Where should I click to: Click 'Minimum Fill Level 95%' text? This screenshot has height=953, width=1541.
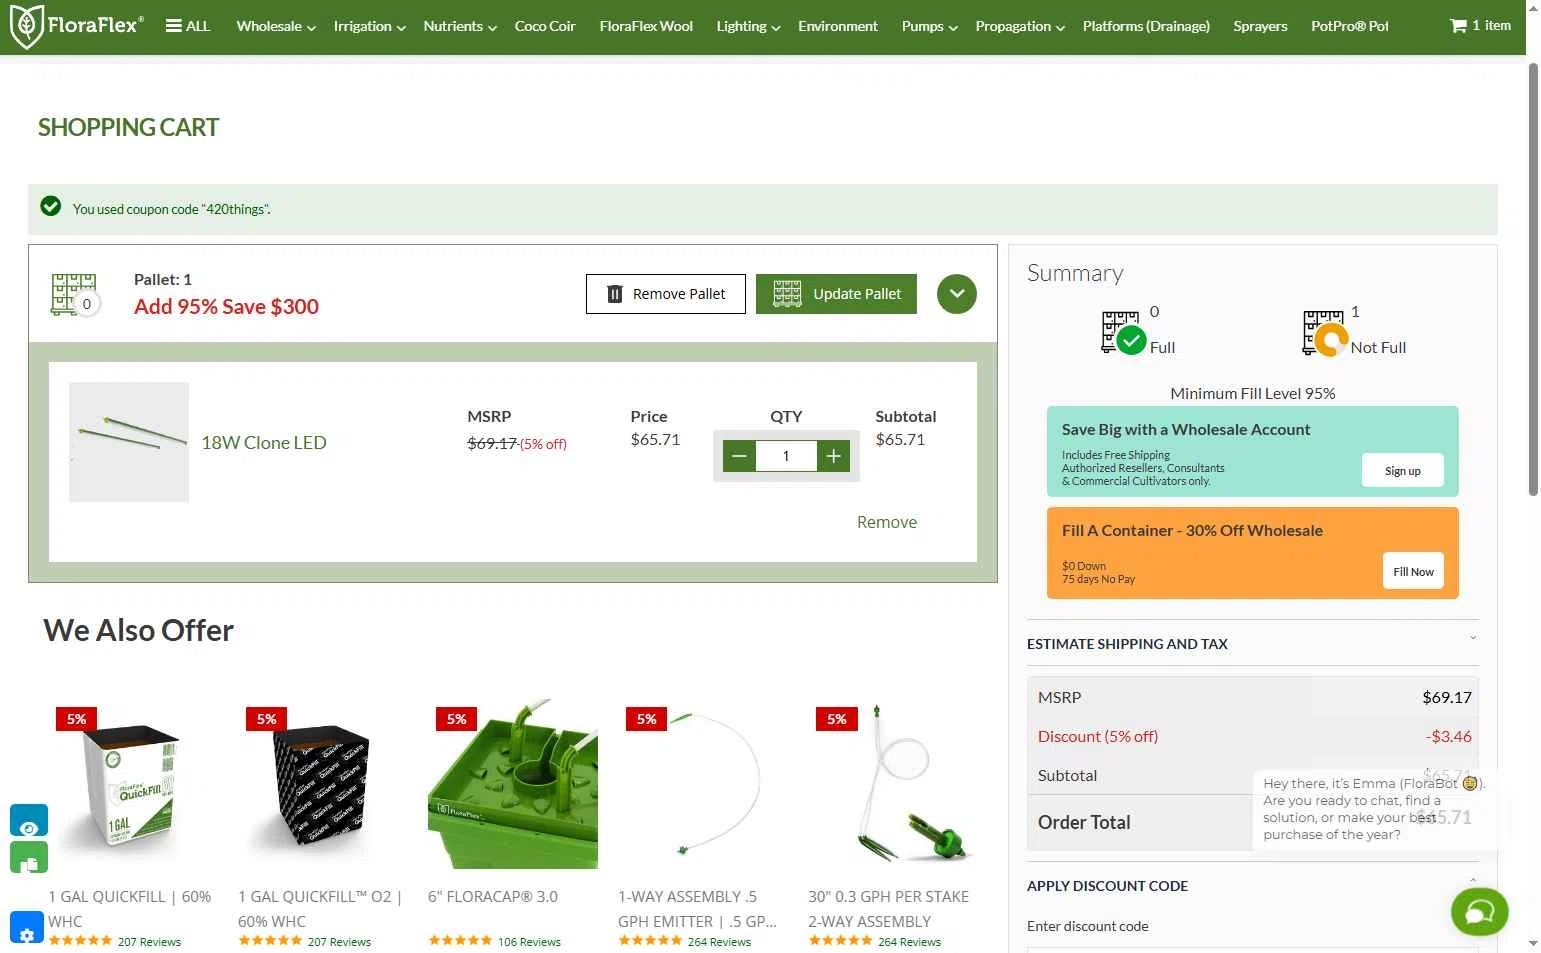point(1253,393)
